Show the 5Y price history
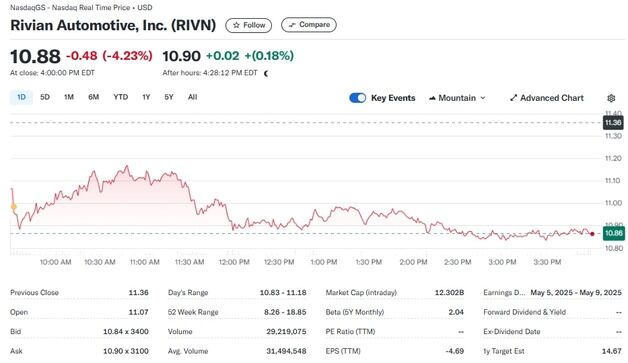This screenshot has width=628, height=363. [x=169, y=97]
